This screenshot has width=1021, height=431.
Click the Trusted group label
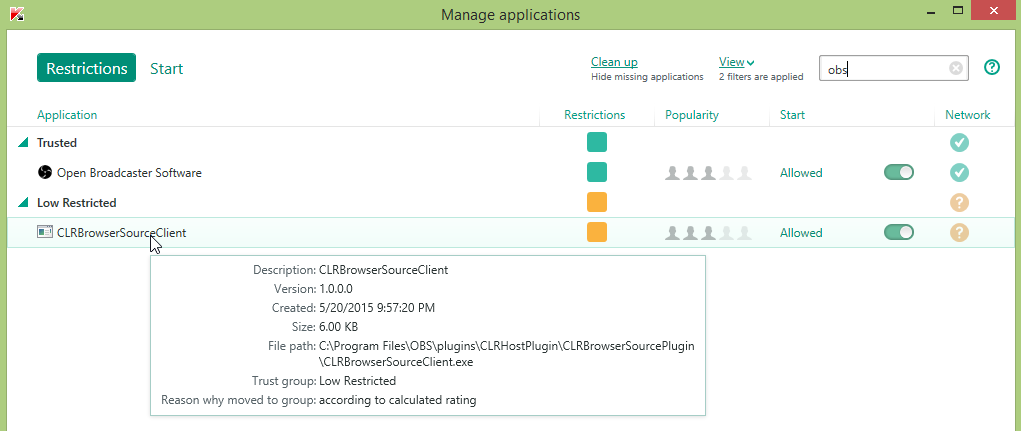pyautogui.click(x=57, y=143)
